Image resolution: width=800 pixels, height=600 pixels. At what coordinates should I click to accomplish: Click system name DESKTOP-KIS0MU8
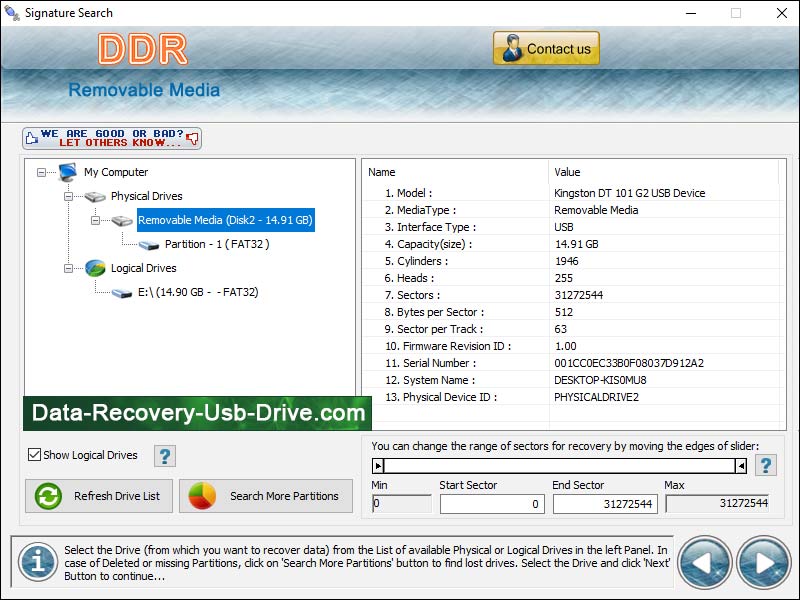point(600,380)
